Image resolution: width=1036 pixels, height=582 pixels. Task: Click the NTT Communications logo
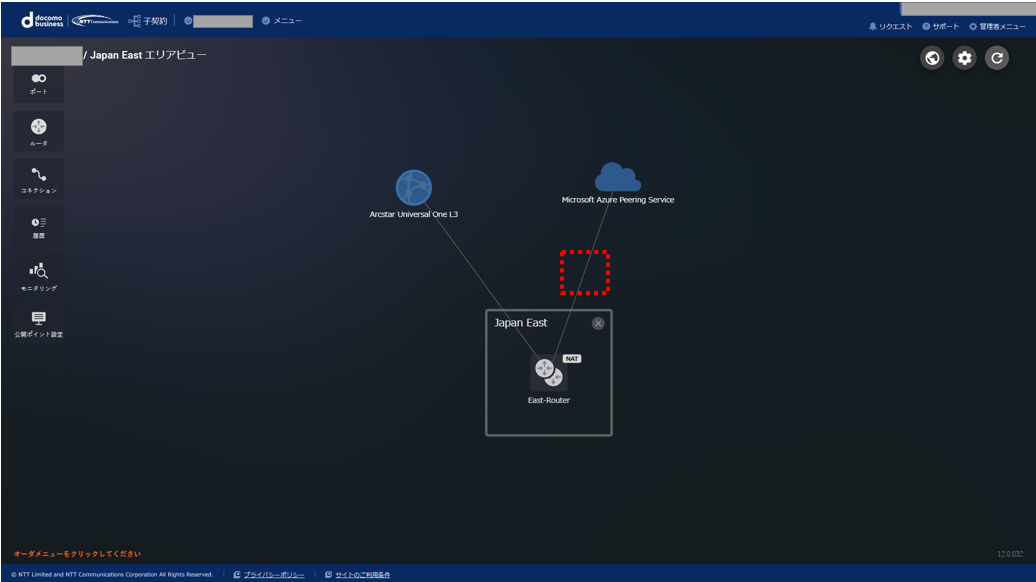pos(95,21)
